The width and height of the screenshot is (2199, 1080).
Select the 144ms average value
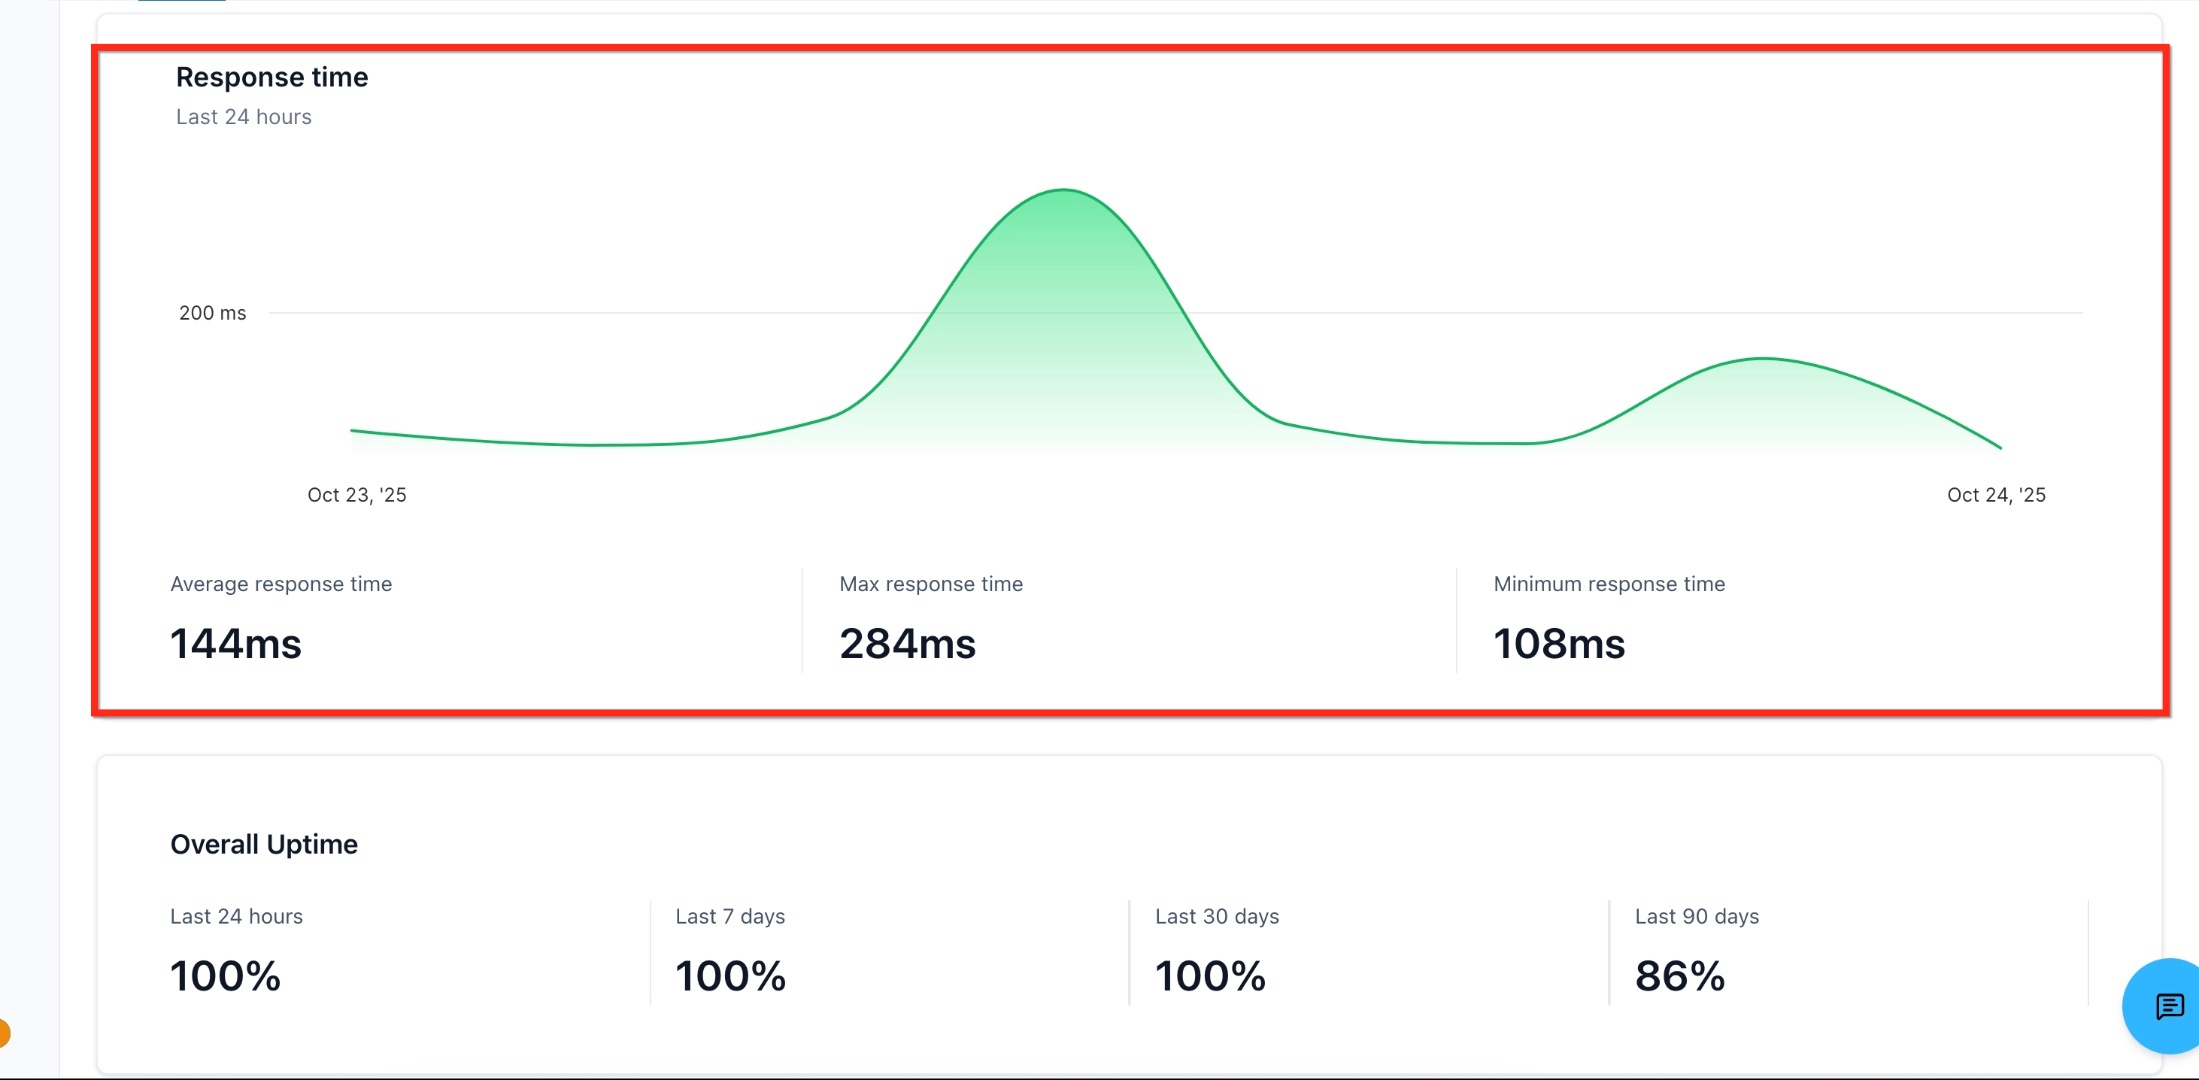click(x=236, y=643)
